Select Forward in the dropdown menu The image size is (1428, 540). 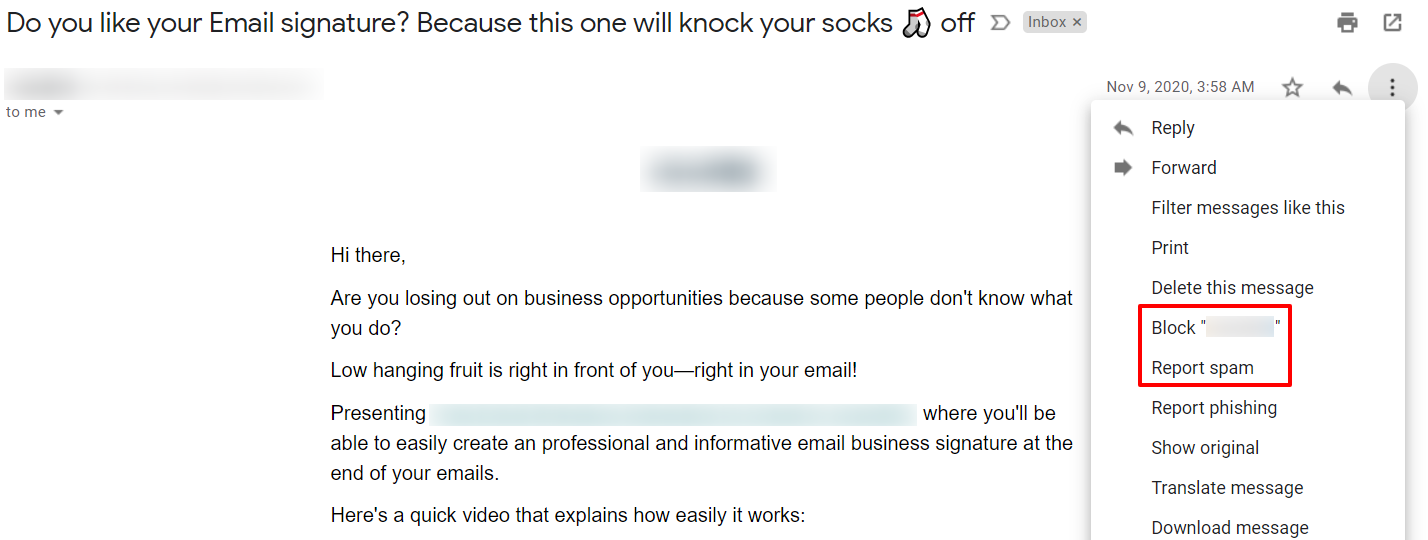coord(1183,168)
